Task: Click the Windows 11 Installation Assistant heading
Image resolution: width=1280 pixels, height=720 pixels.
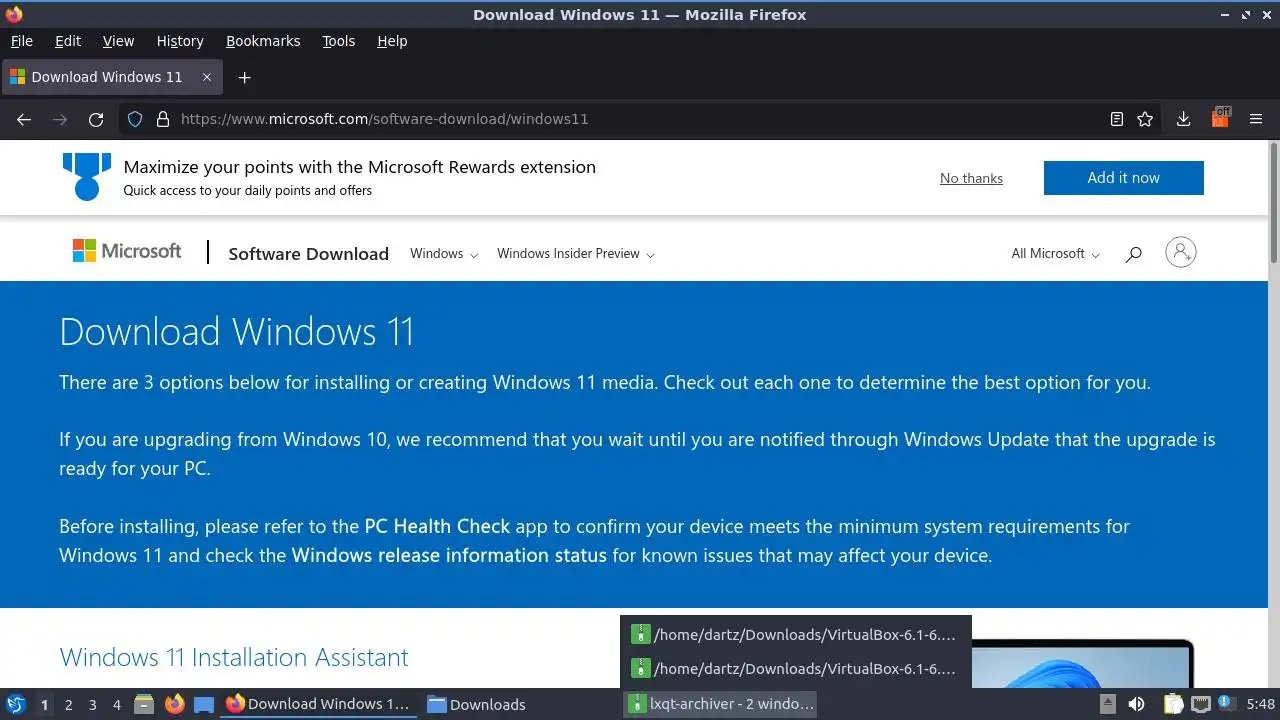Action: 234,657
